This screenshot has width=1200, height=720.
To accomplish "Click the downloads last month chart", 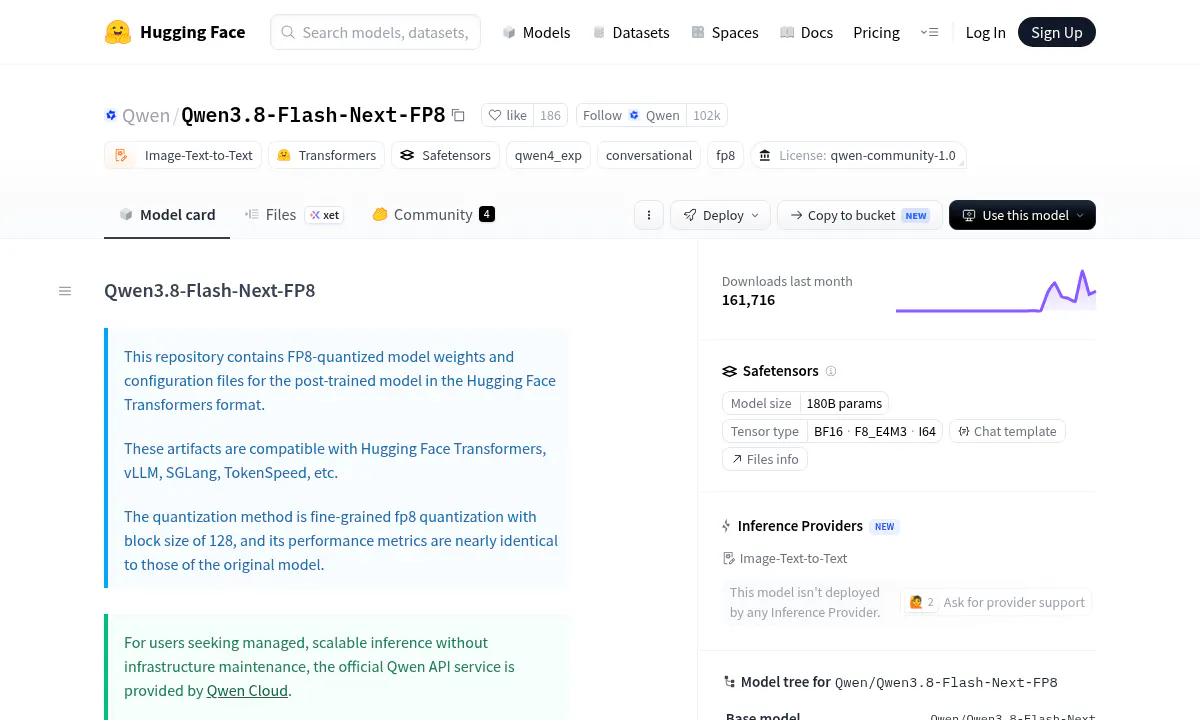I will 996,290.
